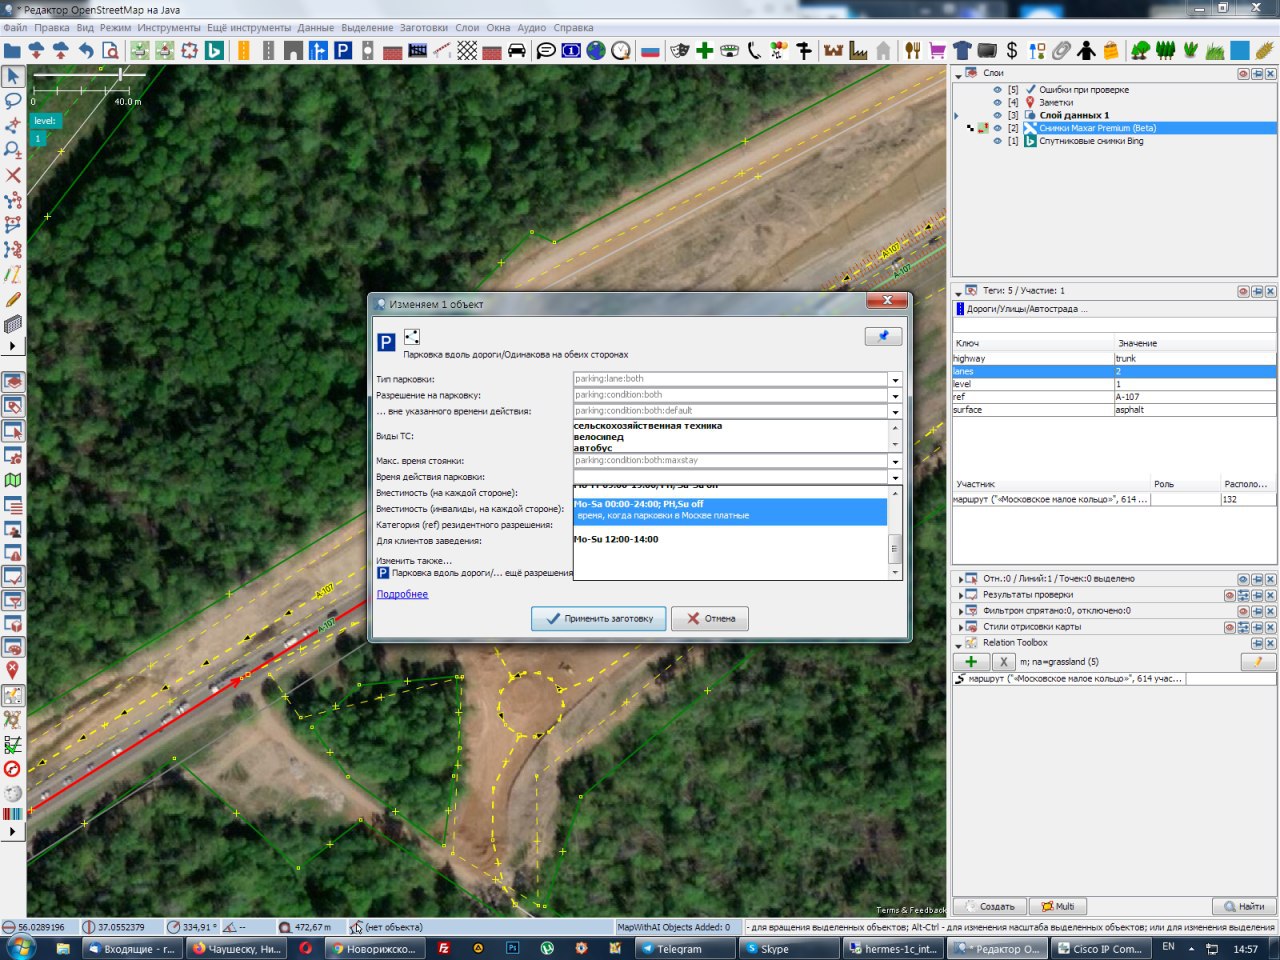Click the theatre masks preset icon
The height and width of the screenshot is (960, 1280).
tap(680, 50)
